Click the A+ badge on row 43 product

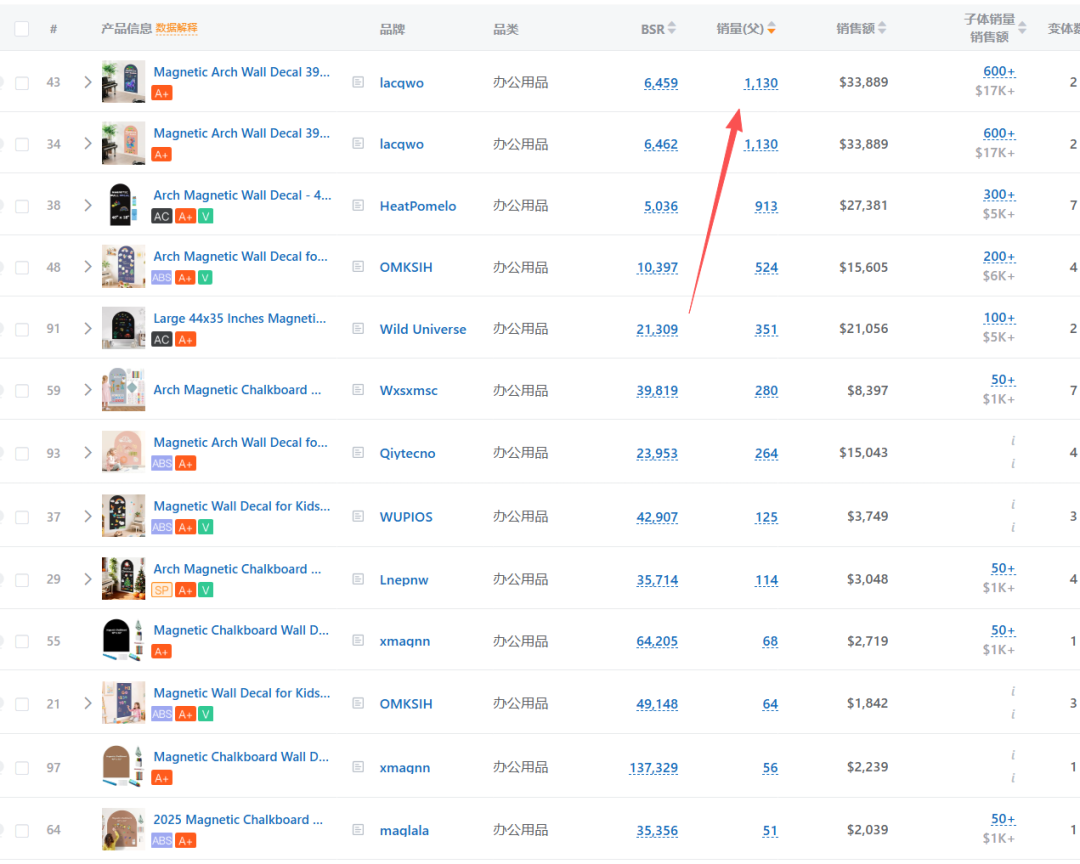point(162,93)
